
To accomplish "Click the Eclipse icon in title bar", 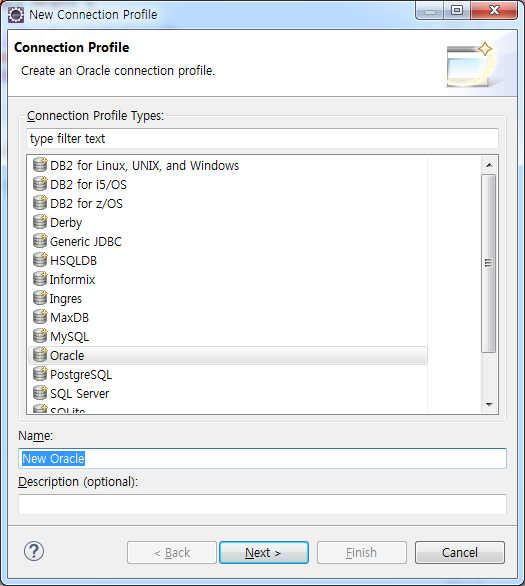I will 16,15.
